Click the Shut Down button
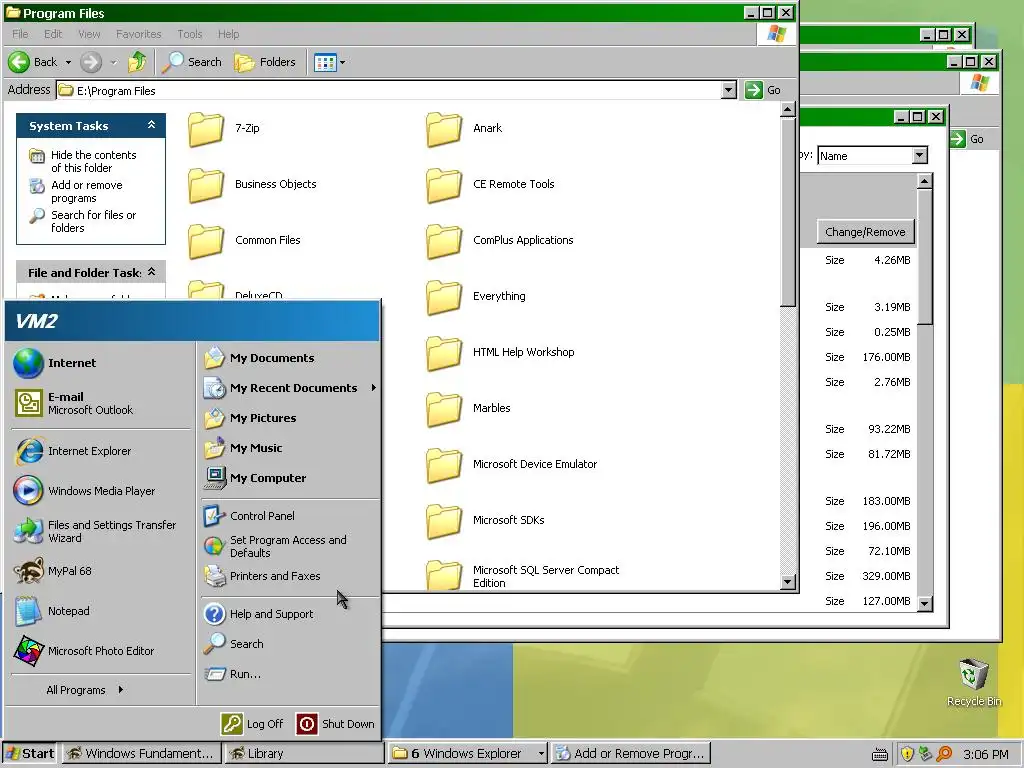The image size is (1024, 768). pos(336,724)
